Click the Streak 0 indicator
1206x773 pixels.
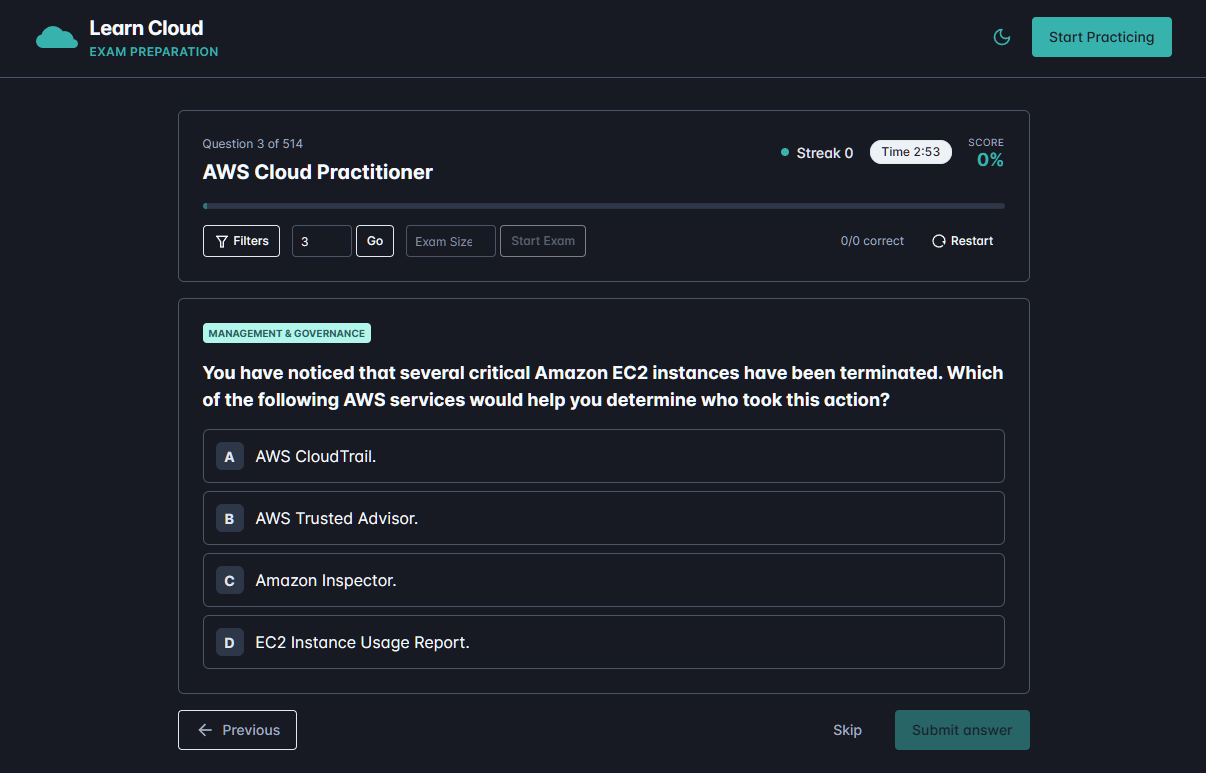(x=817, y=153)
